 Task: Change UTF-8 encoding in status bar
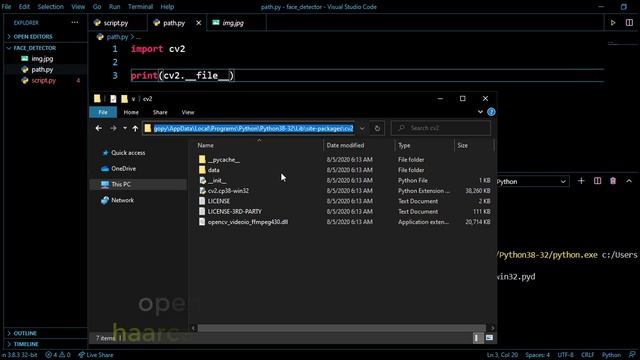[565, 355]
